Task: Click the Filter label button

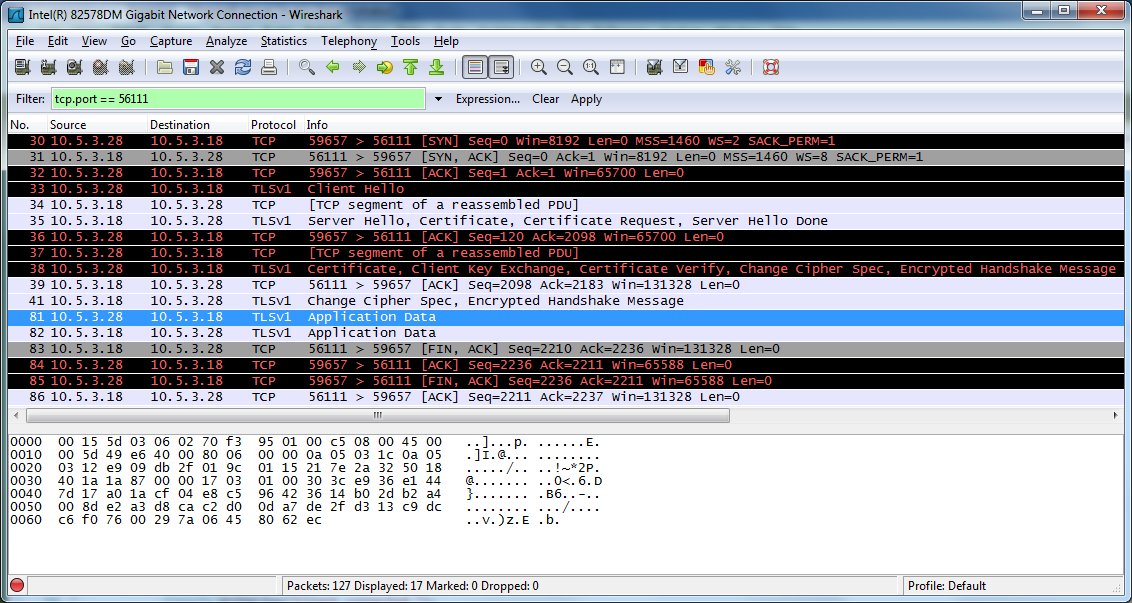Action: 30,99
